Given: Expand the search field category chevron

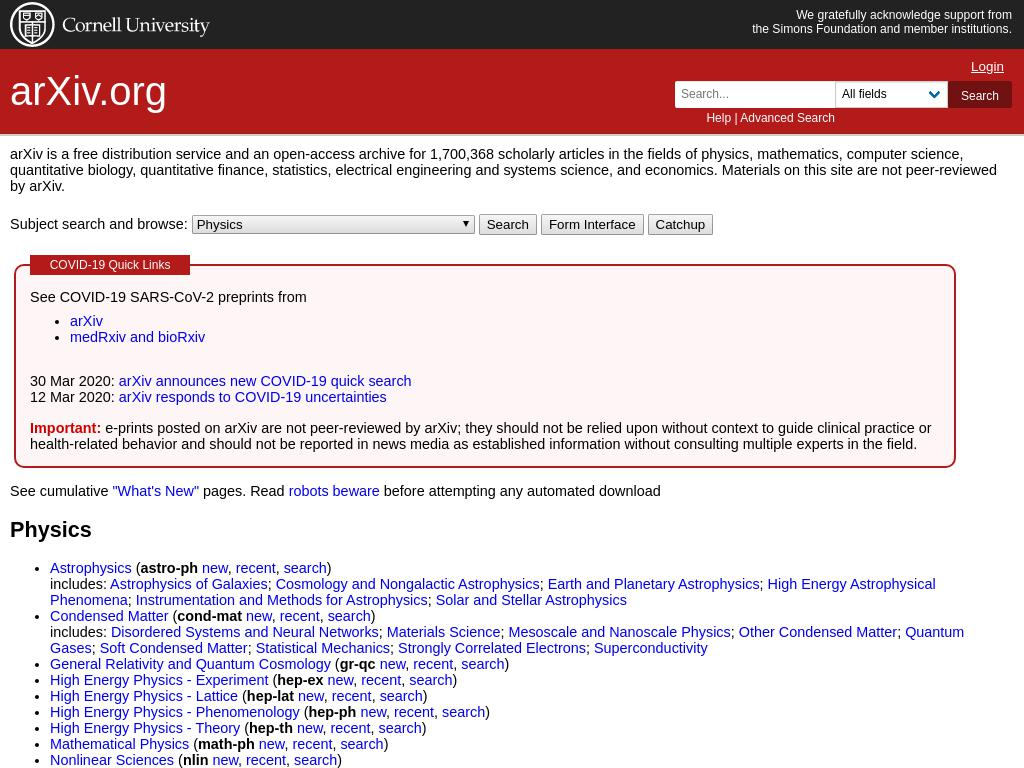Looking at the screenshot, I should pos(934,94).
